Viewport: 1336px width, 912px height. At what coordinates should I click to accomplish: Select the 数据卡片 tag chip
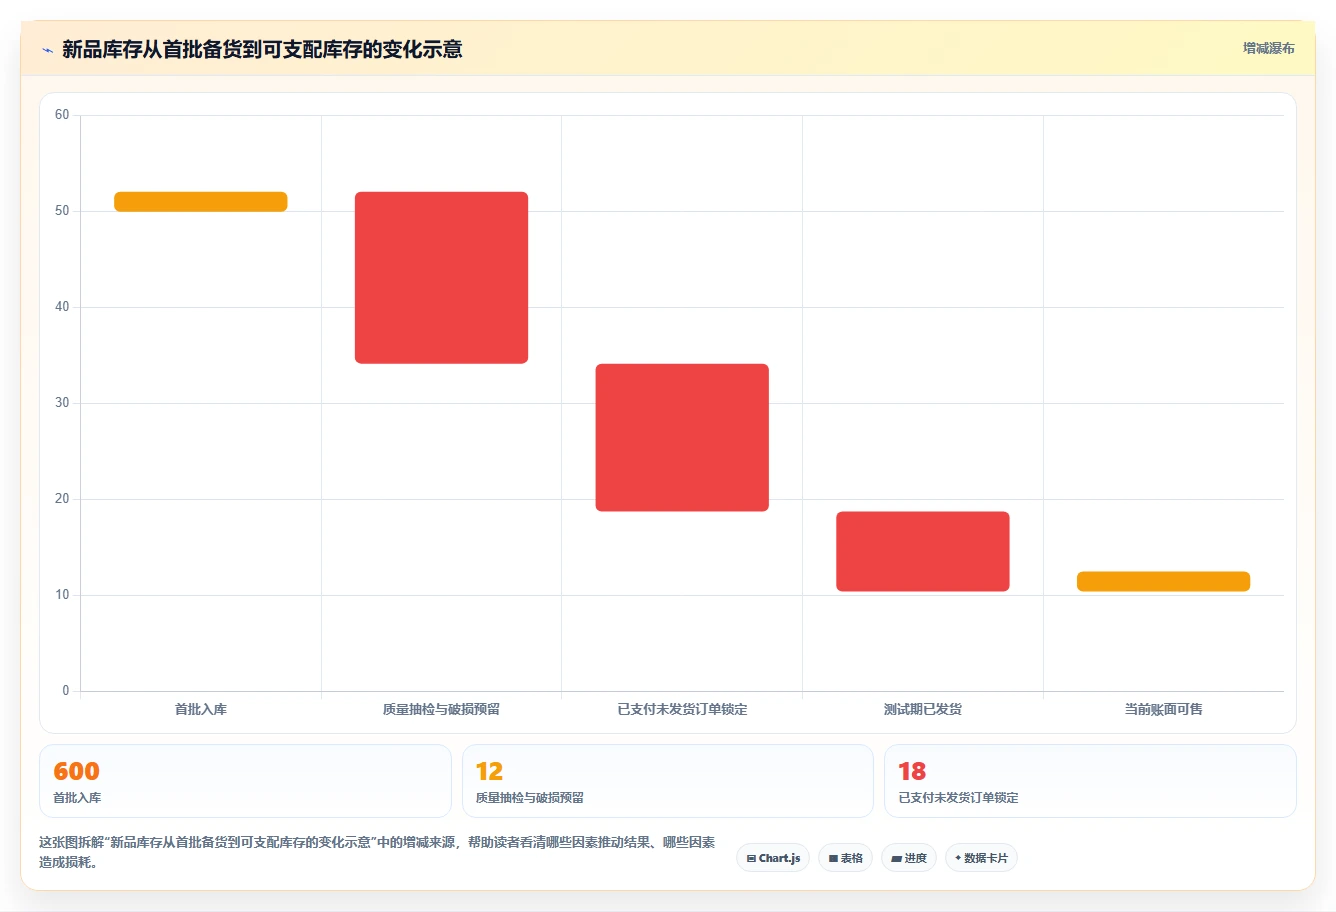coord(981,858)
